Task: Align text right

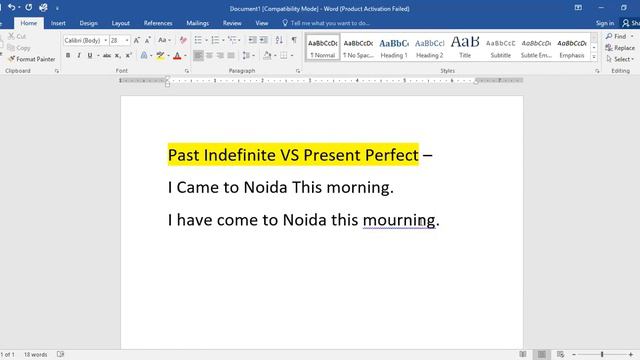Action: tap(220, 56)
